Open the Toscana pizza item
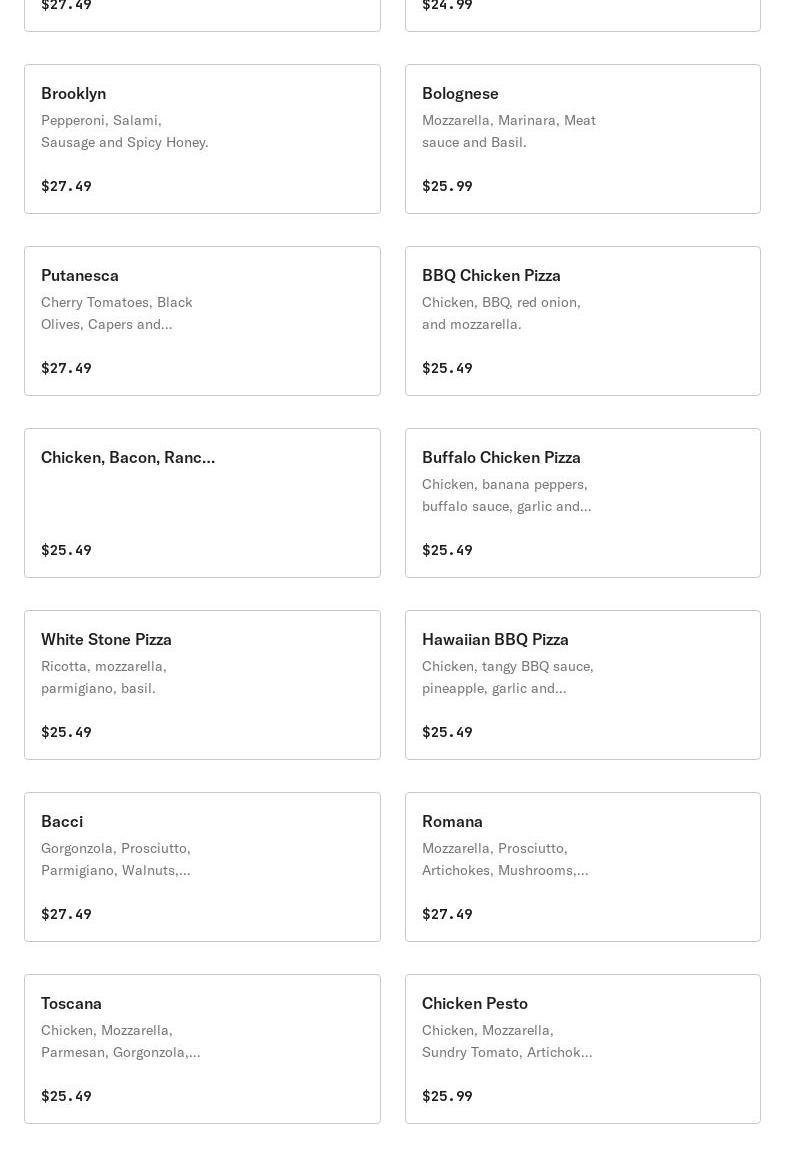Viewport: 785px width, 1155px height. [202, 1049]
